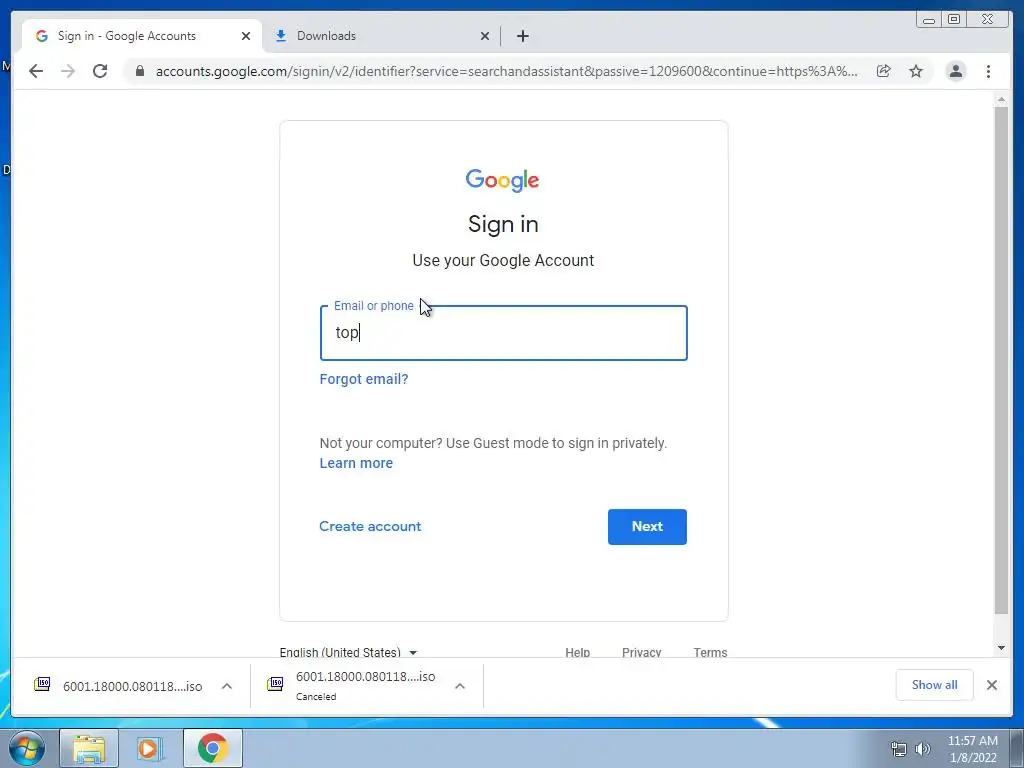
Task: Open the Learn more link
Action: (356, 463)
